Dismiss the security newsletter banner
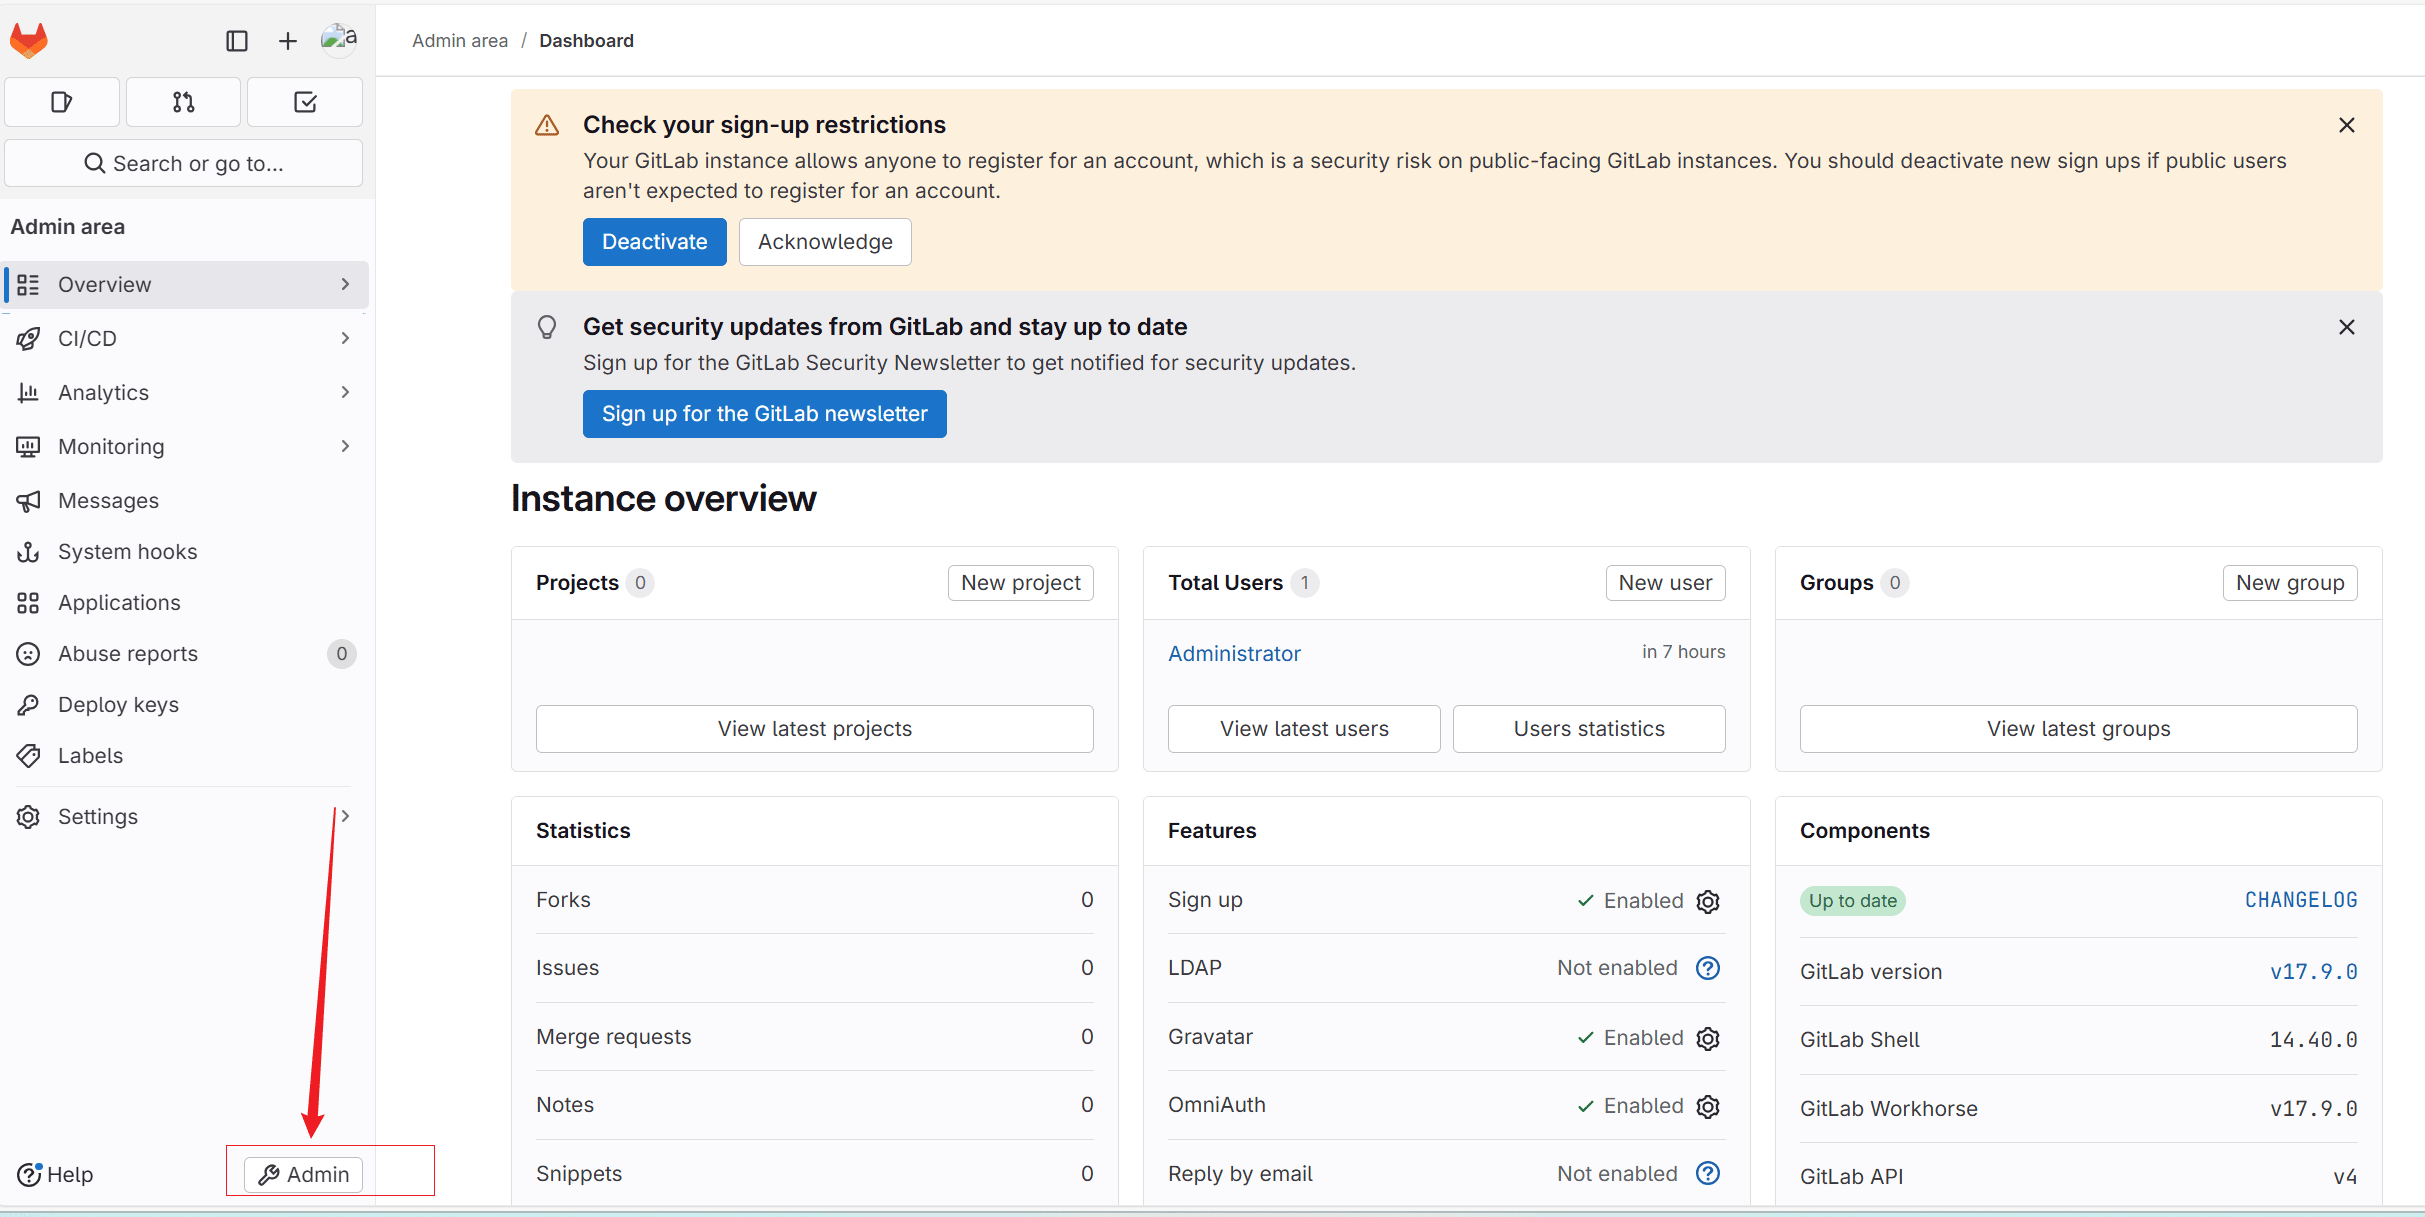The width and height of the screenshot is (2425, 1217). click(2347, 327)
